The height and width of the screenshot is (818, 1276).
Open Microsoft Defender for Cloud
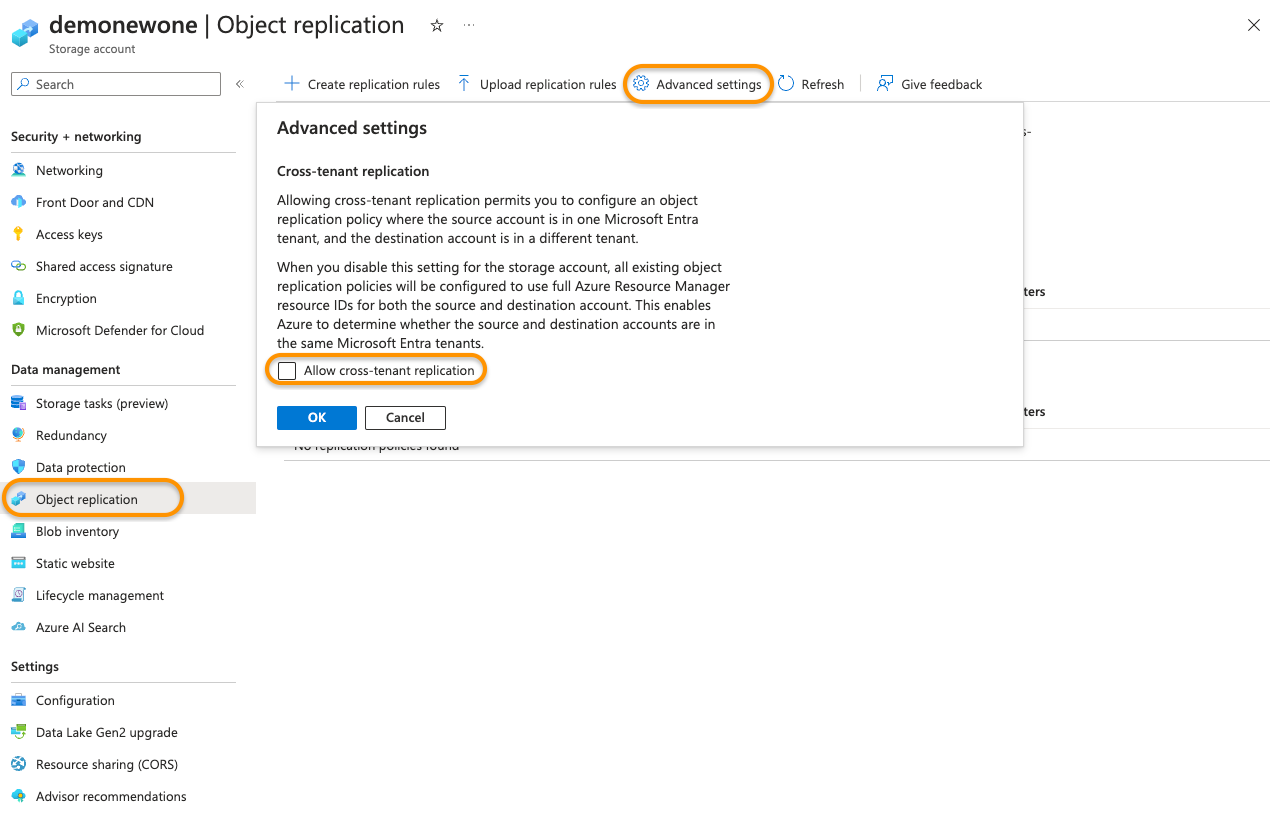(120, 331)
